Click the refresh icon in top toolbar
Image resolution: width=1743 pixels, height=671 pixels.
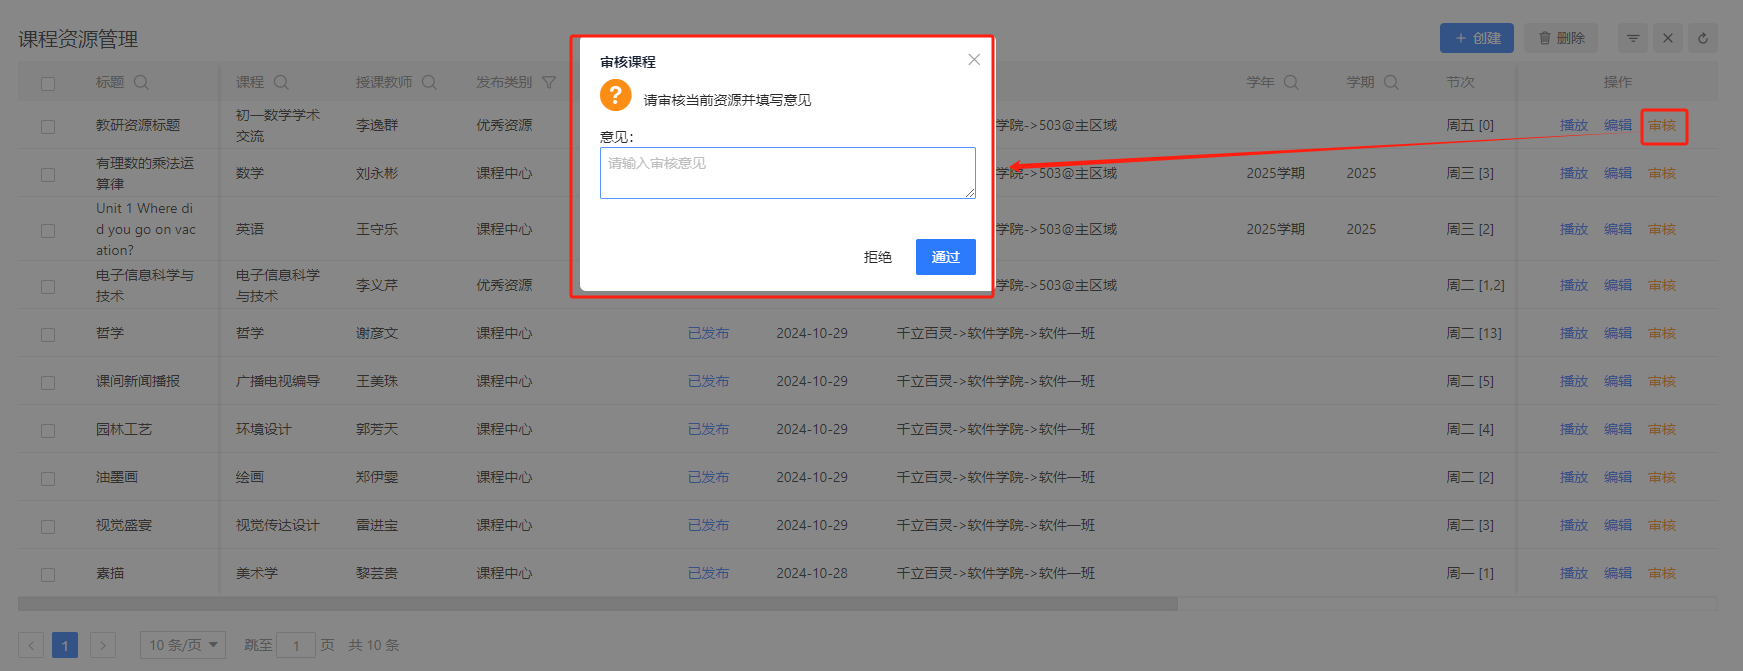click(x=1703, y=39)
